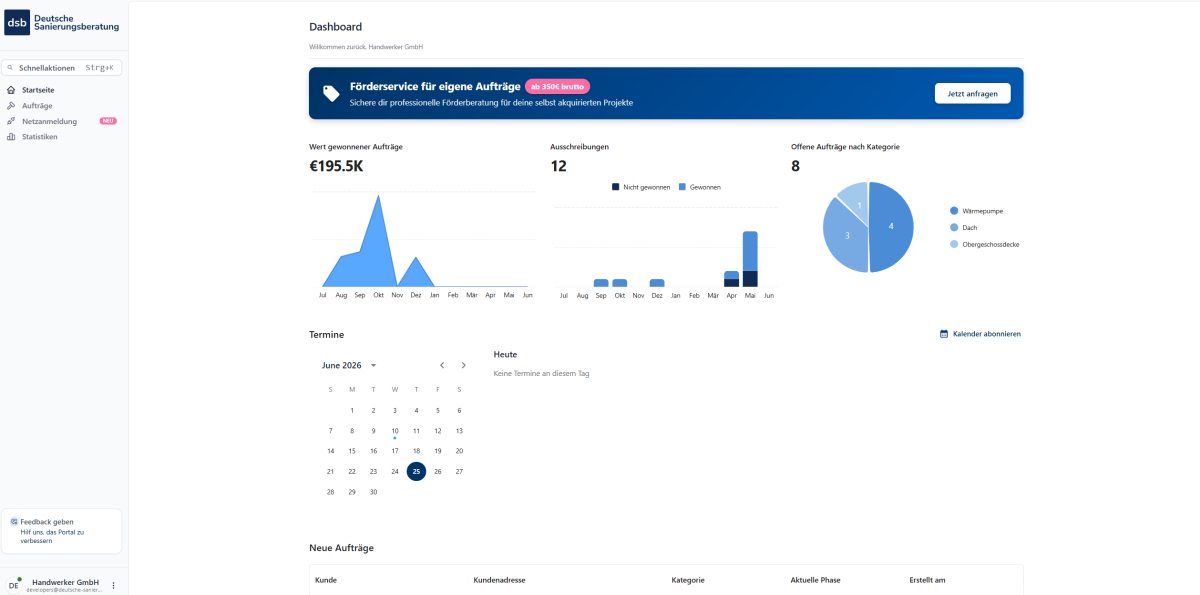Toggle the Gewonnen legend entry

(x=700, y=187)
